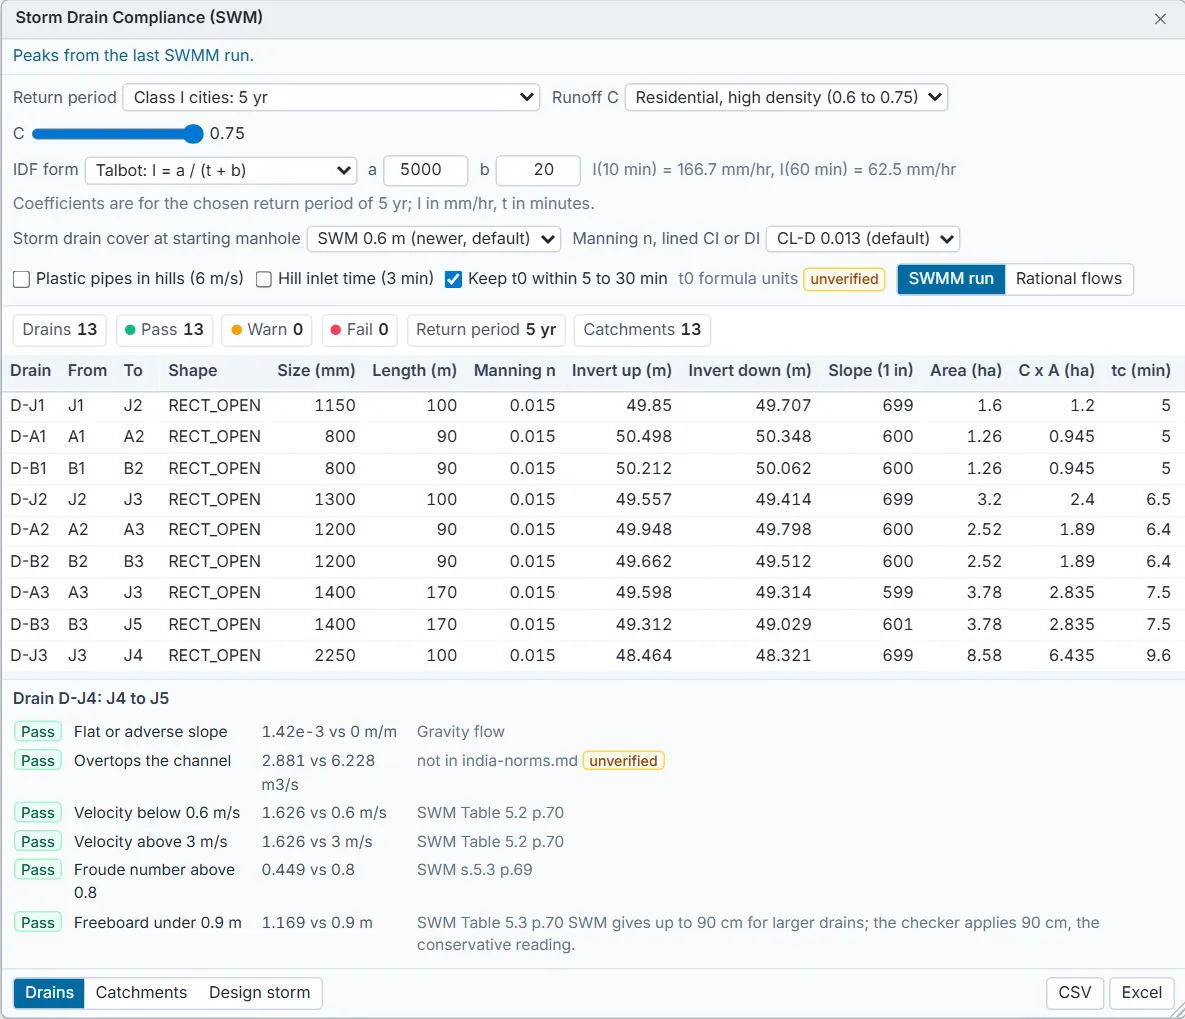Switch to the Catchments tab
The width and height of the screenshot is (1185, 1019).
[x=141, y=993]
